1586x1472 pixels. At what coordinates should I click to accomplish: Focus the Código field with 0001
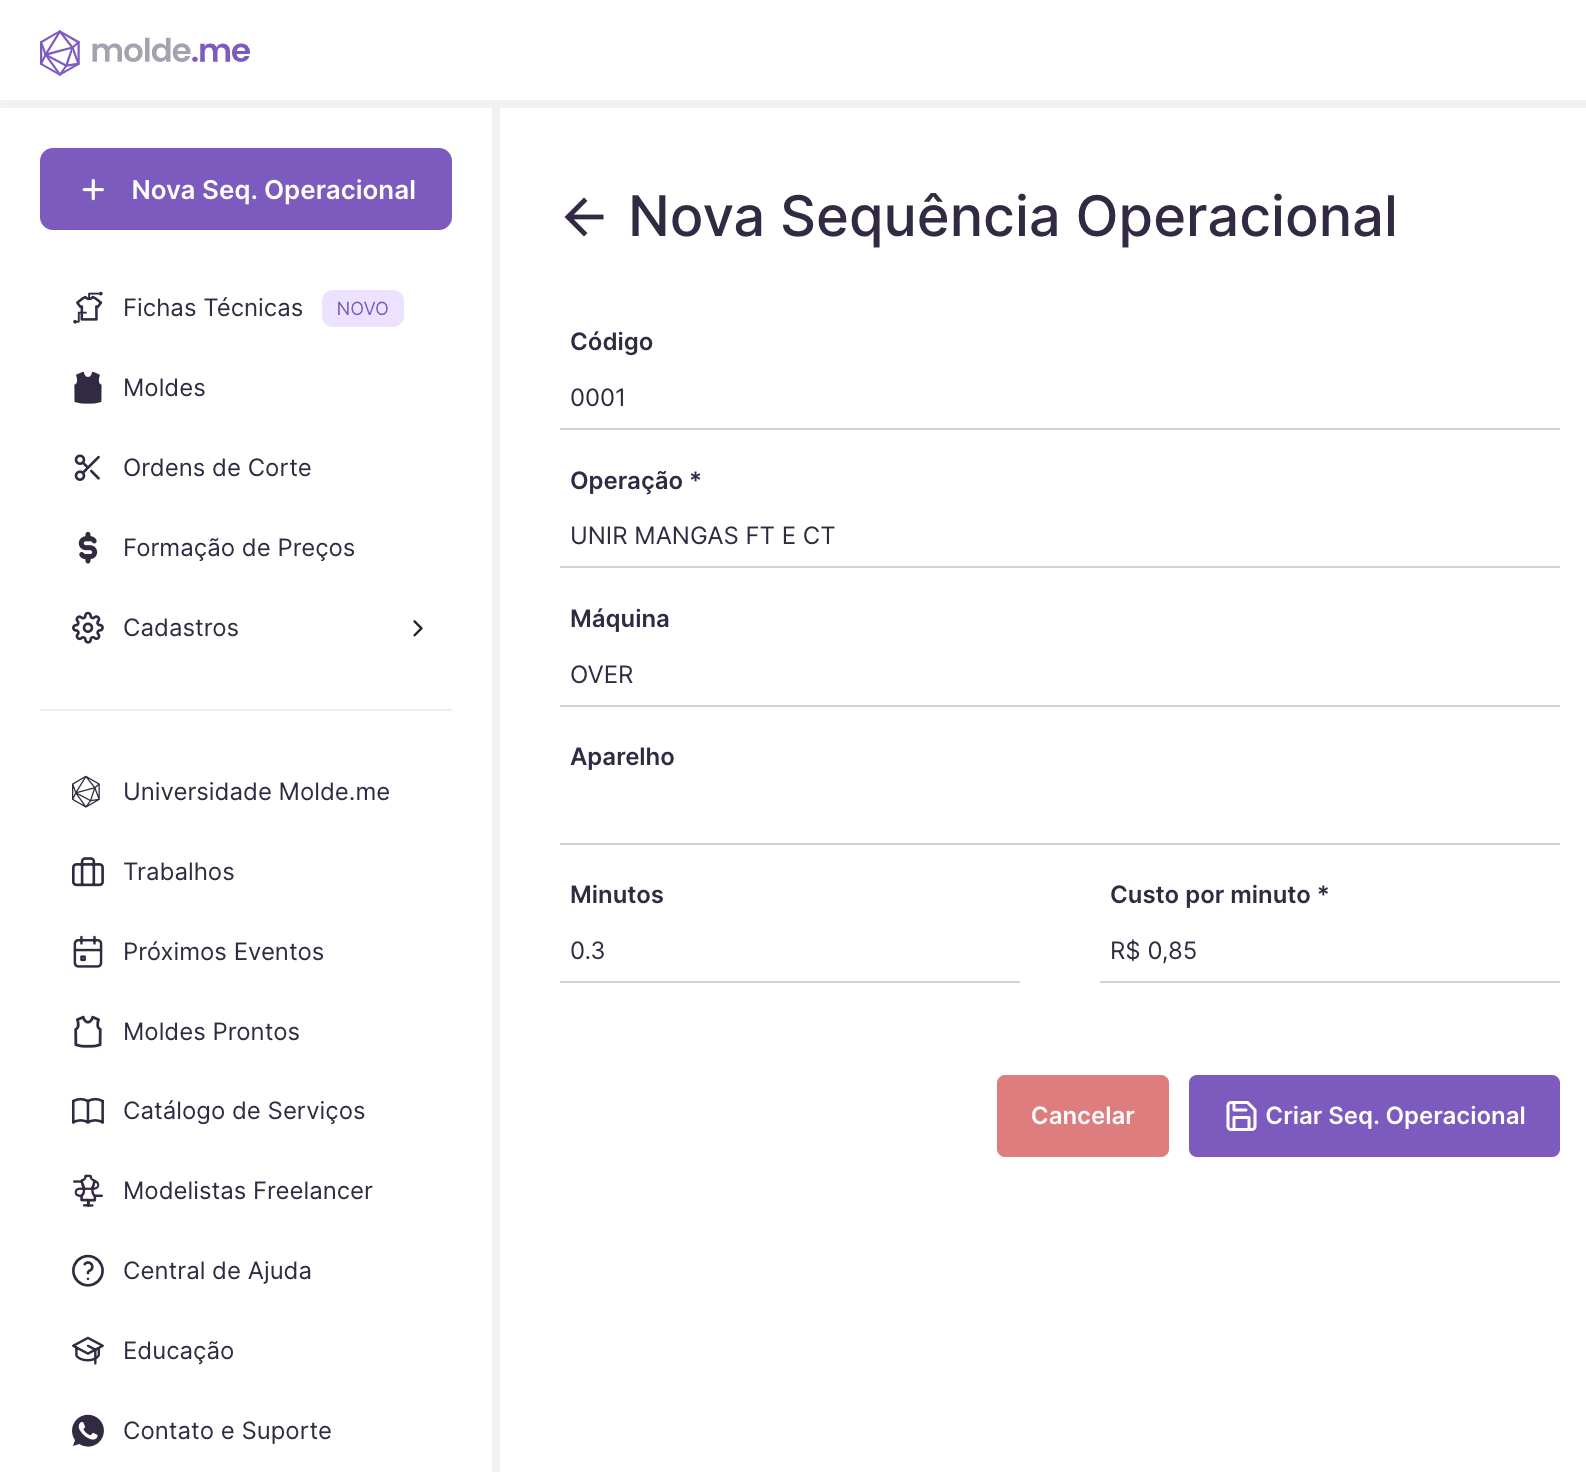pos(1060,398)
